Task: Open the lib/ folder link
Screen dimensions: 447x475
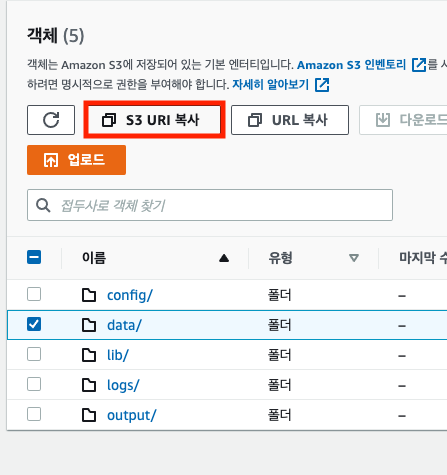Action: coord(118,355)
